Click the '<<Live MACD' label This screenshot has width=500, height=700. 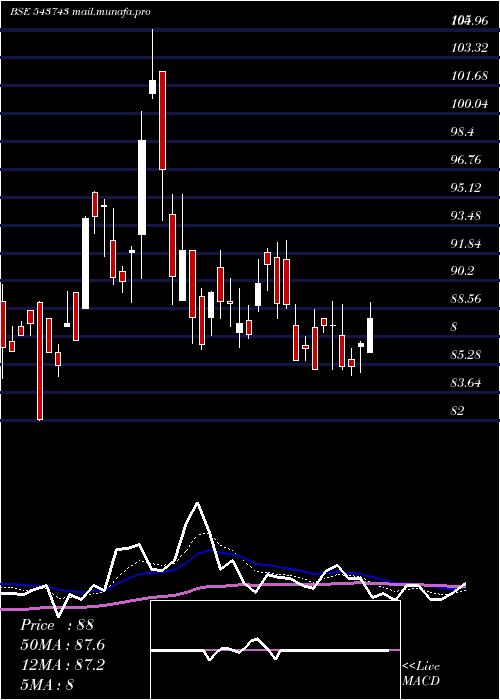coord(421,674)
